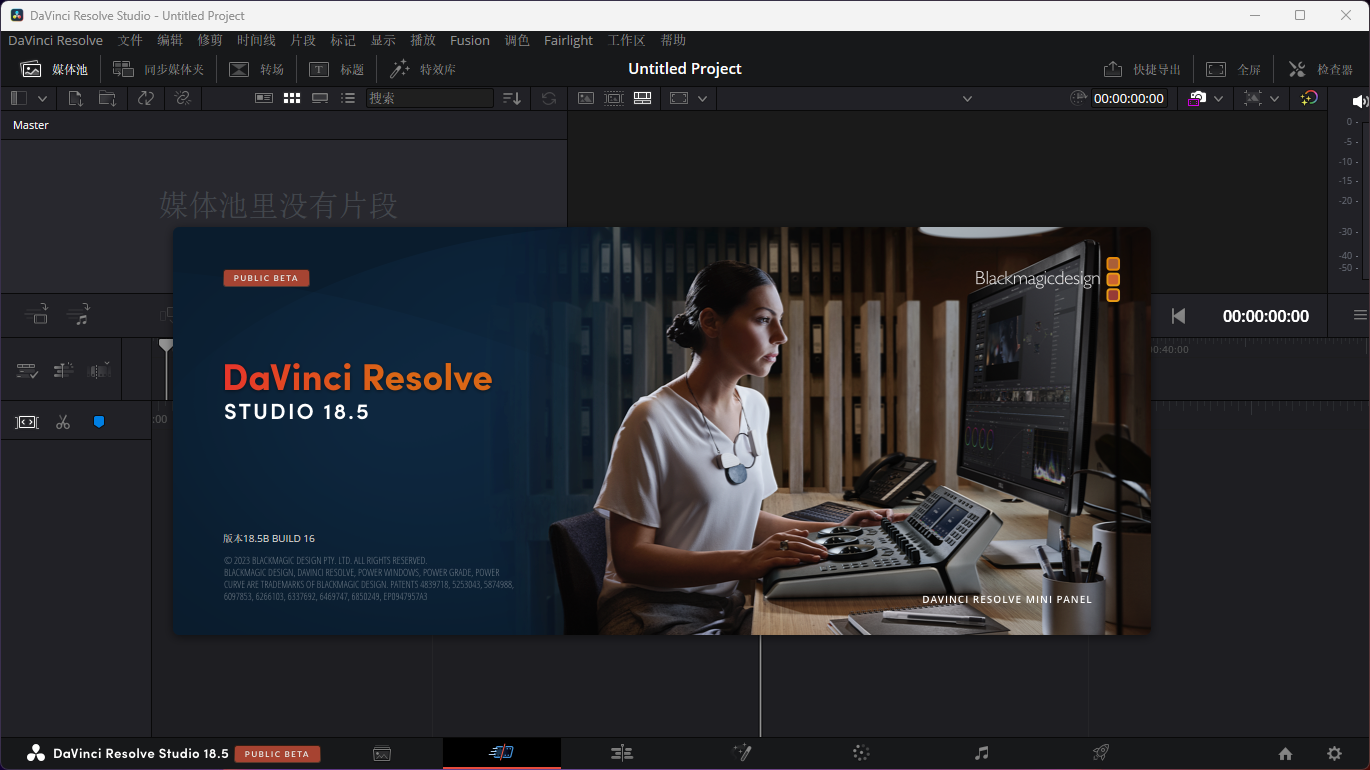Toggle the 检查器 inspector panel

pyautogui.click(x=1320, y=69)
